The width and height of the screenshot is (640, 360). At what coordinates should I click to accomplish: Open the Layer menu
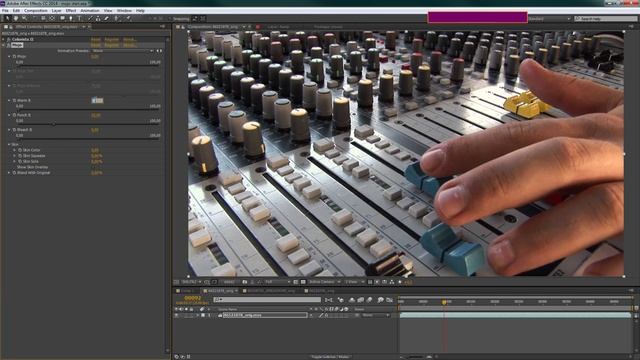point(57,11)
